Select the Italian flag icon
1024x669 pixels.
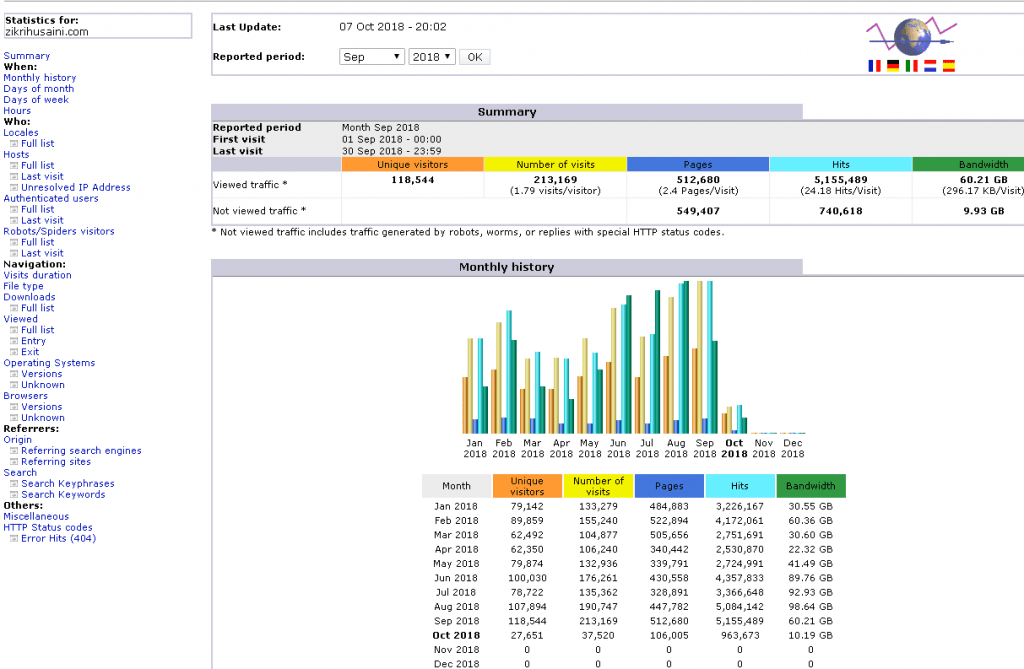click(x=911, y=66)
